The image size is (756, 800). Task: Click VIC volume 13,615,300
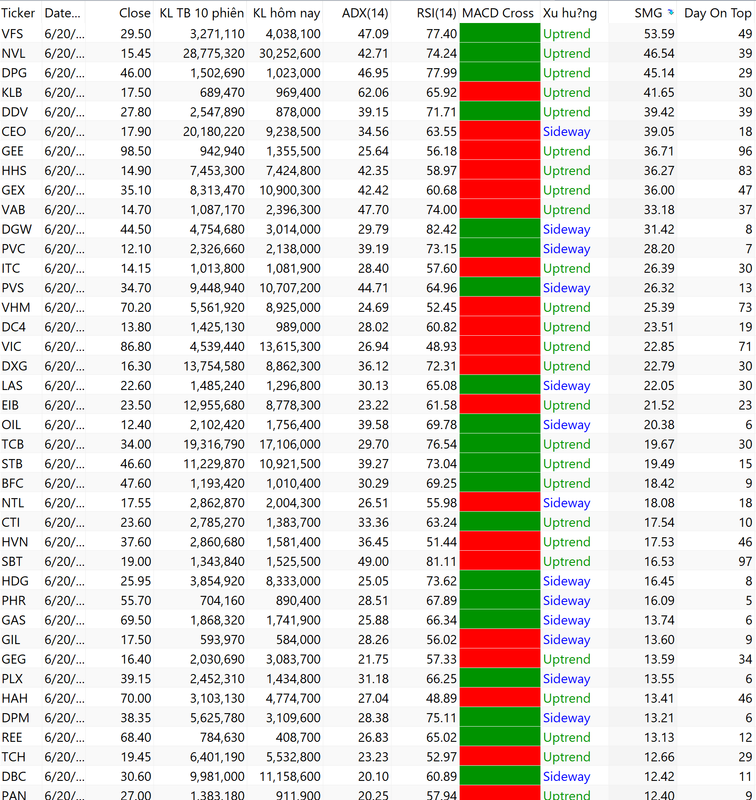[x=290, y=346]
